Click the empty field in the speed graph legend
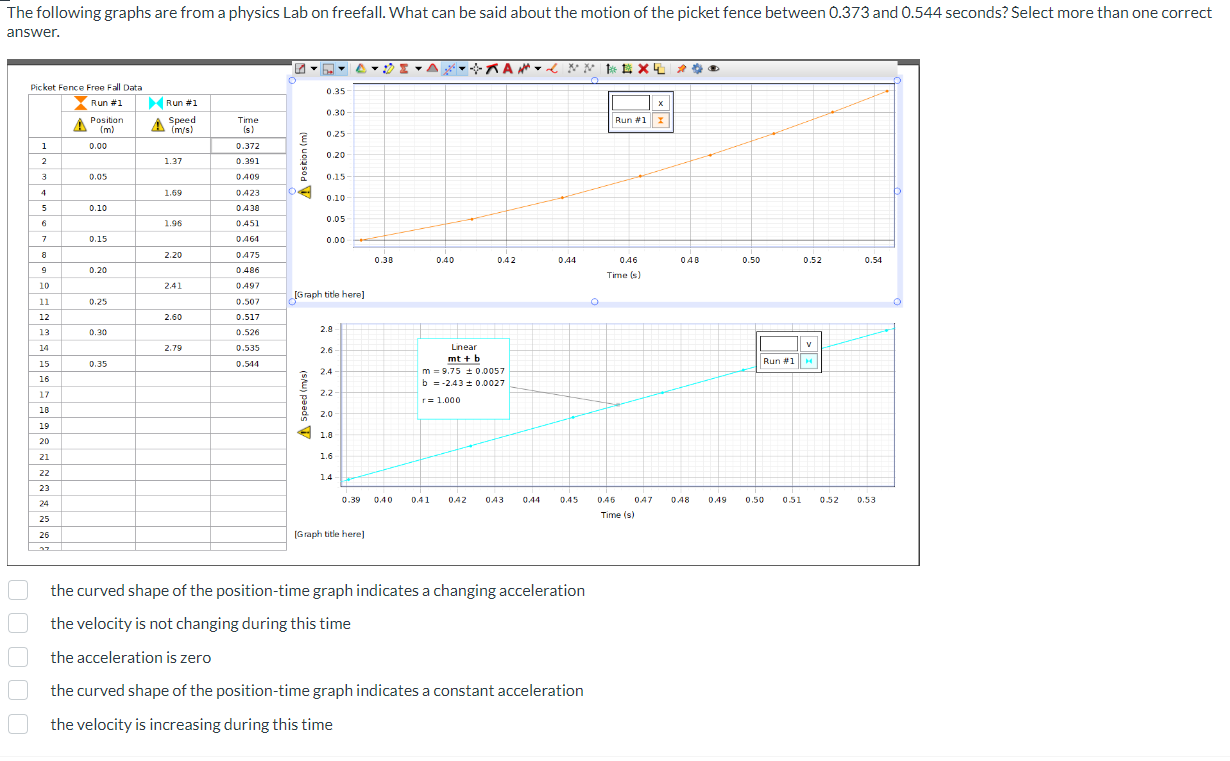Screen dimensions: 1230x761 tap(778, 343)
